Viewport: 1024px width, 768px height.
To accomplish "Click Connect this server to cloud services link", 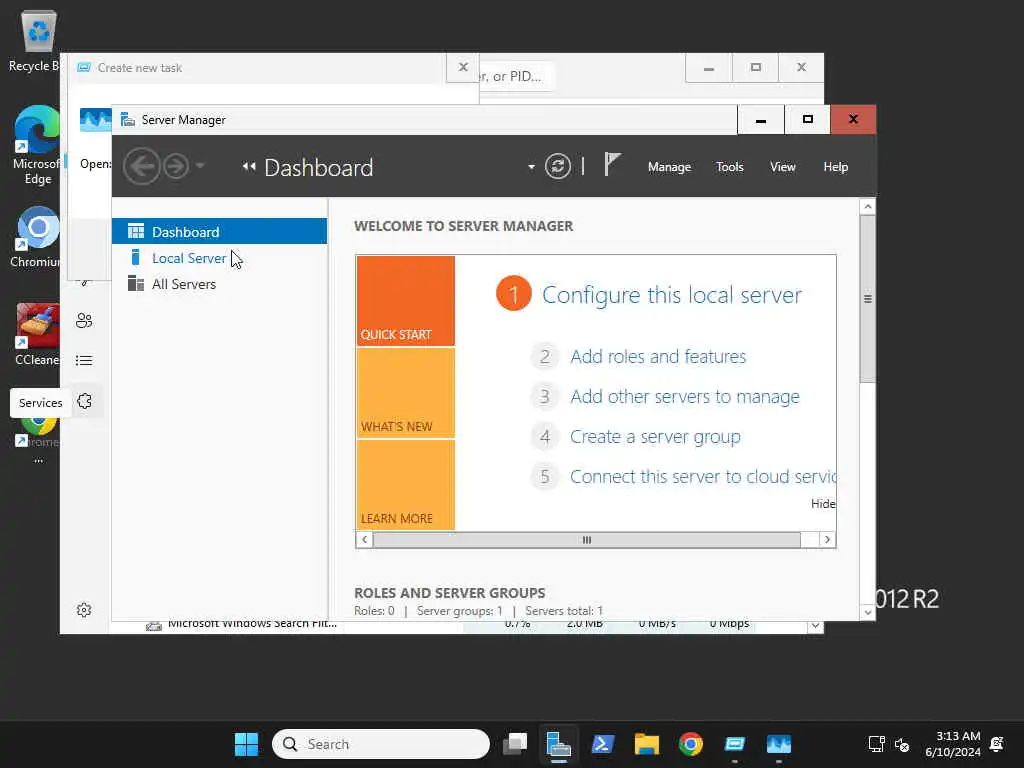I will [703, 477].
